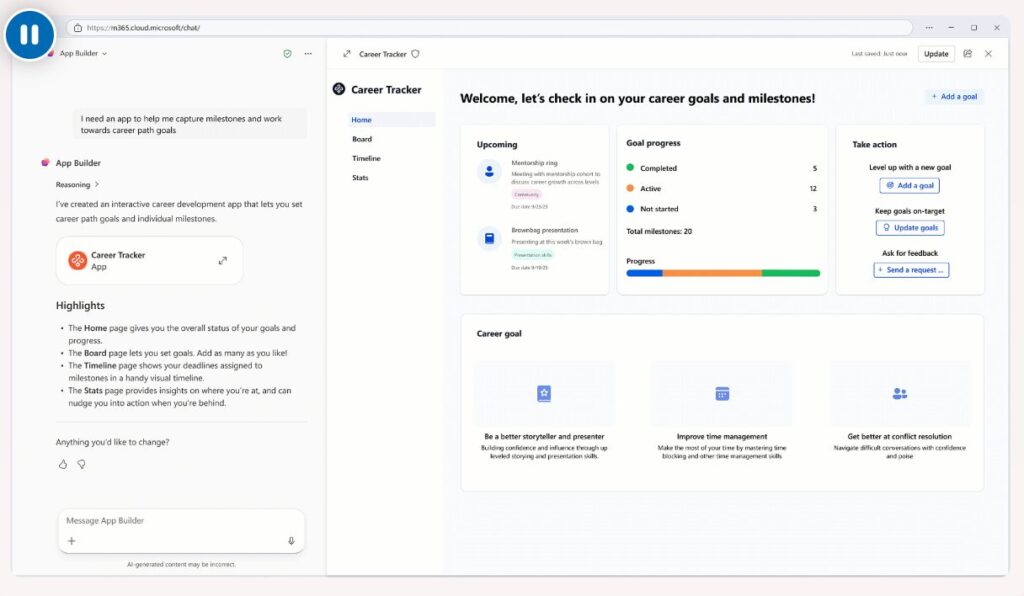
Task: Switch to the Board page
Action: point(362,139)
